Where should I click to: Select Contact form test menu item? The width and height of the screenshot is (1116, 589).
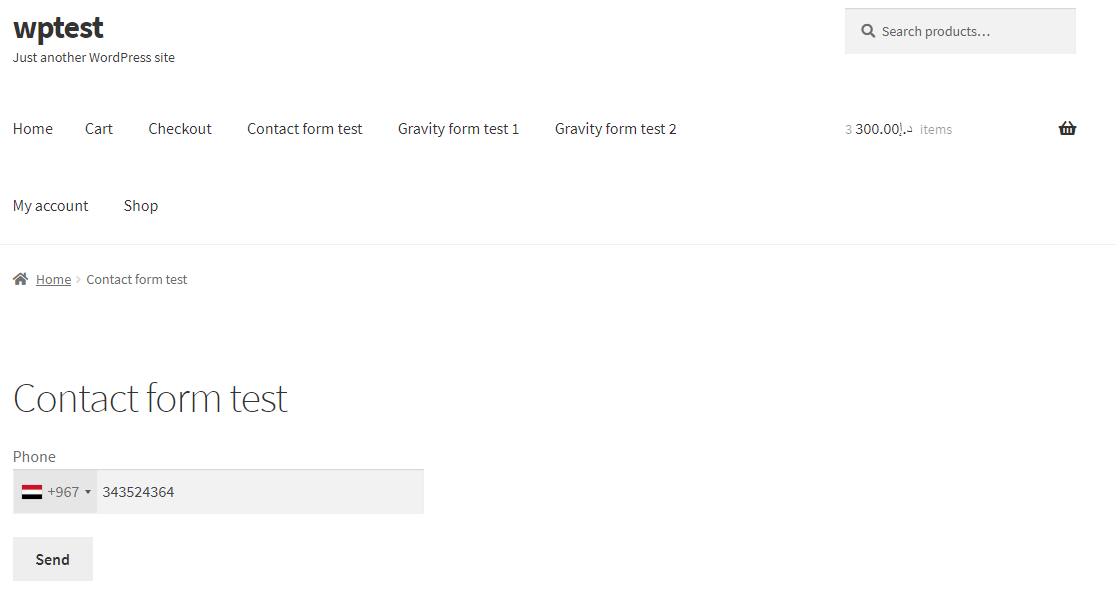305,129
